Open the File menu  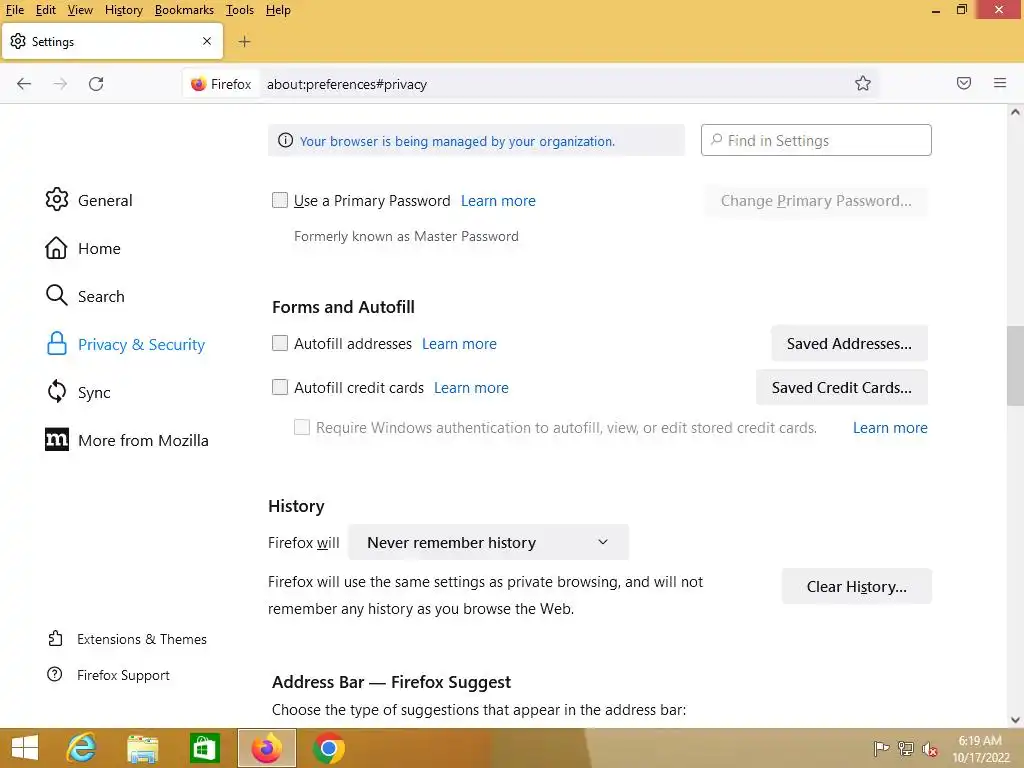[x=14, y=10]
